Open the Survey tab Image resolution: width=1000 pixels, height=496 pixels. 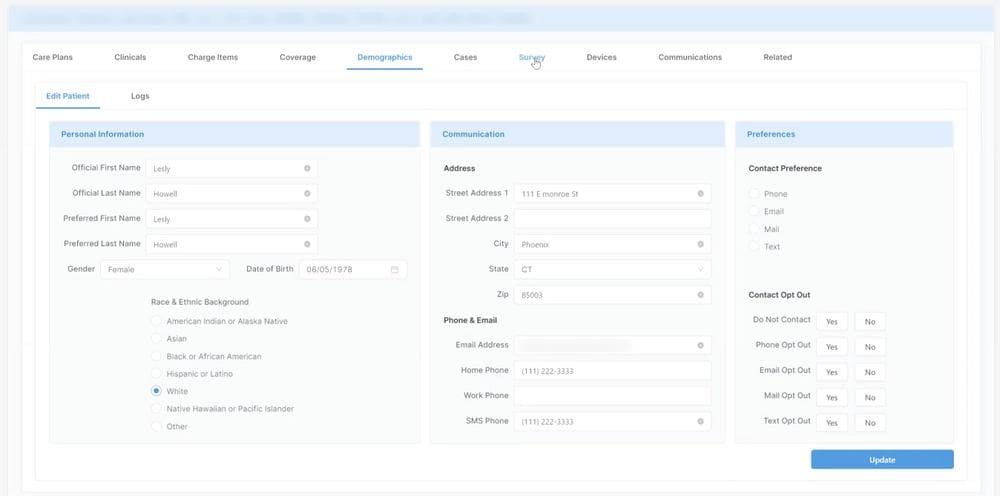pos(531,58)
